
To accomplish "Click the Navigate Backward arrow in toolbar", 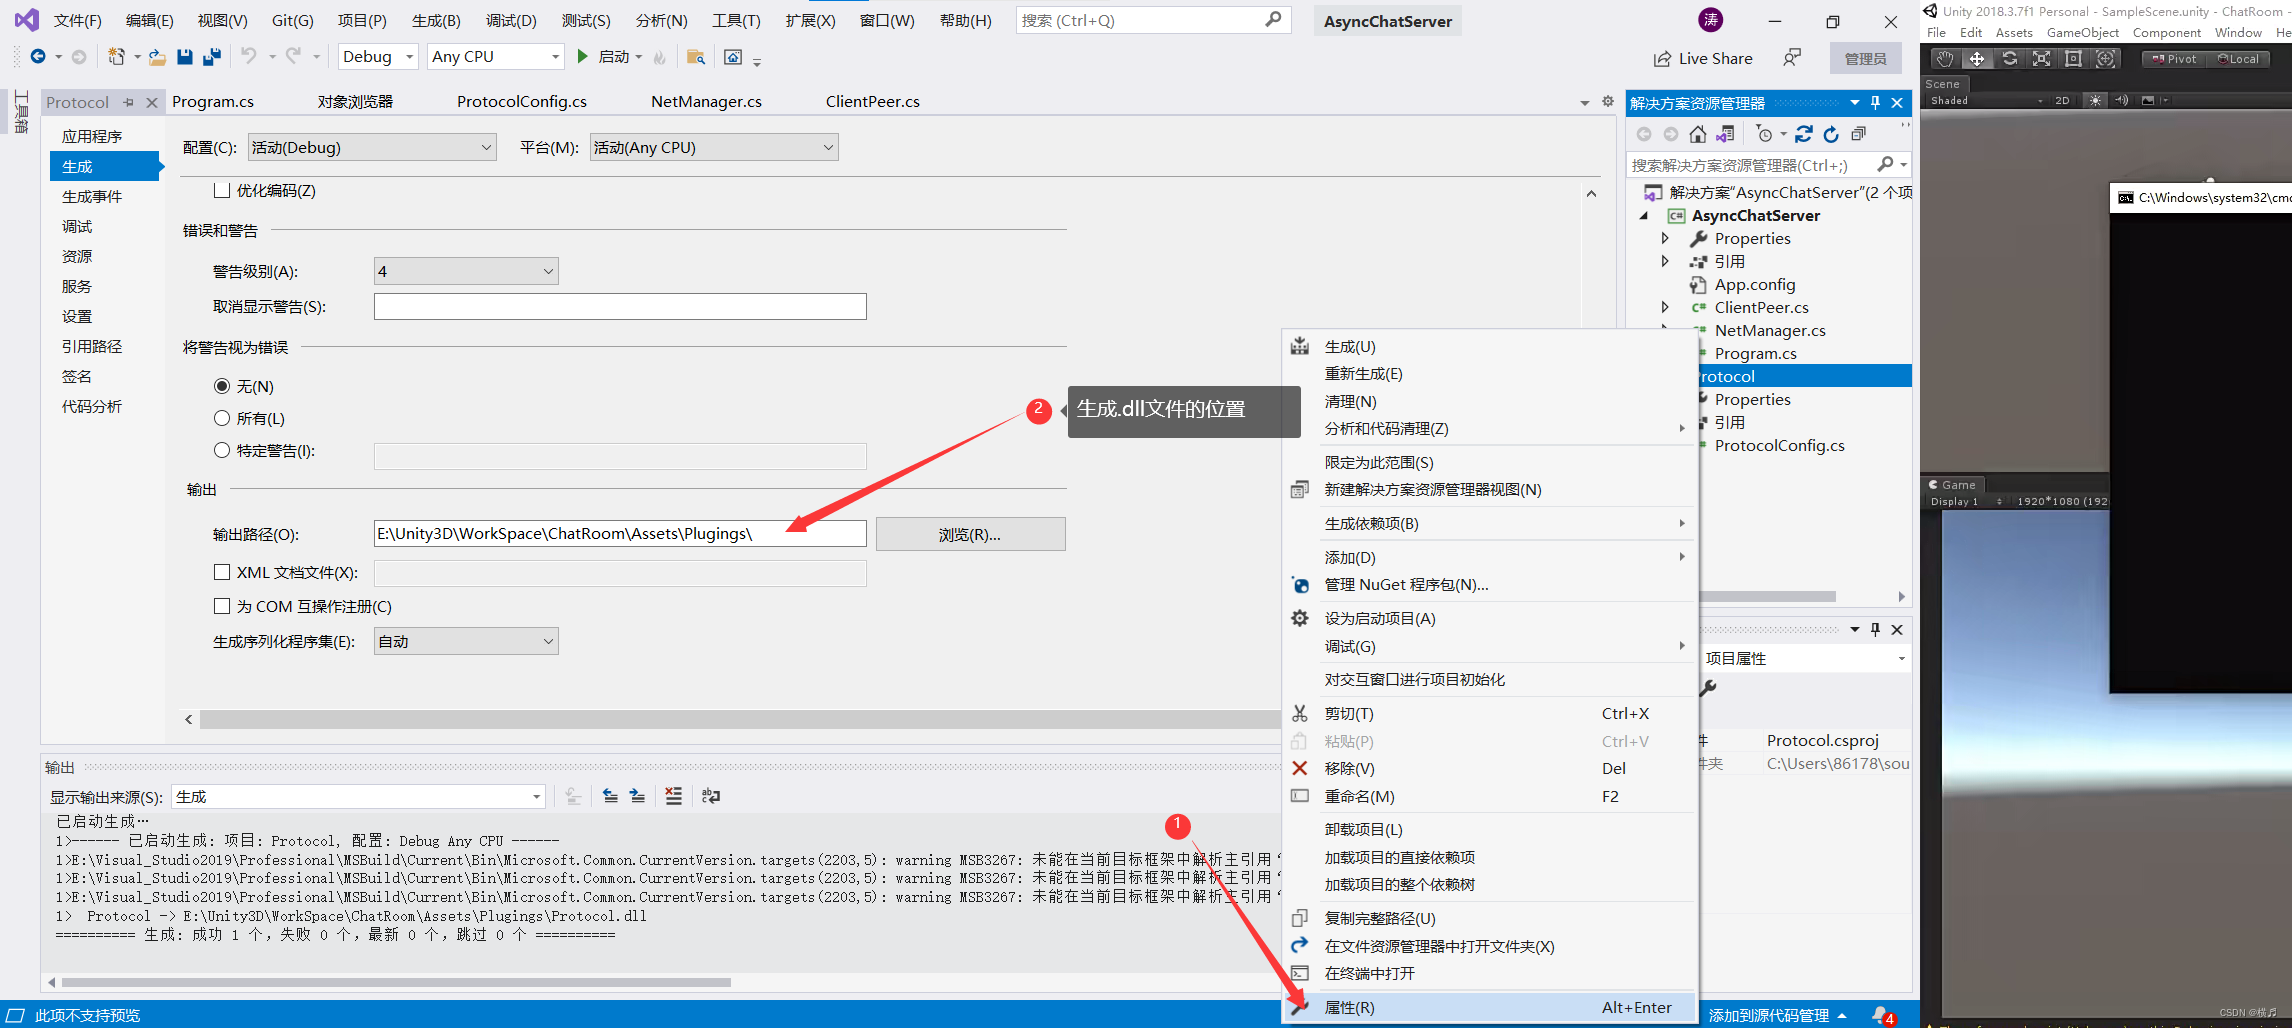I will (38, 57).
